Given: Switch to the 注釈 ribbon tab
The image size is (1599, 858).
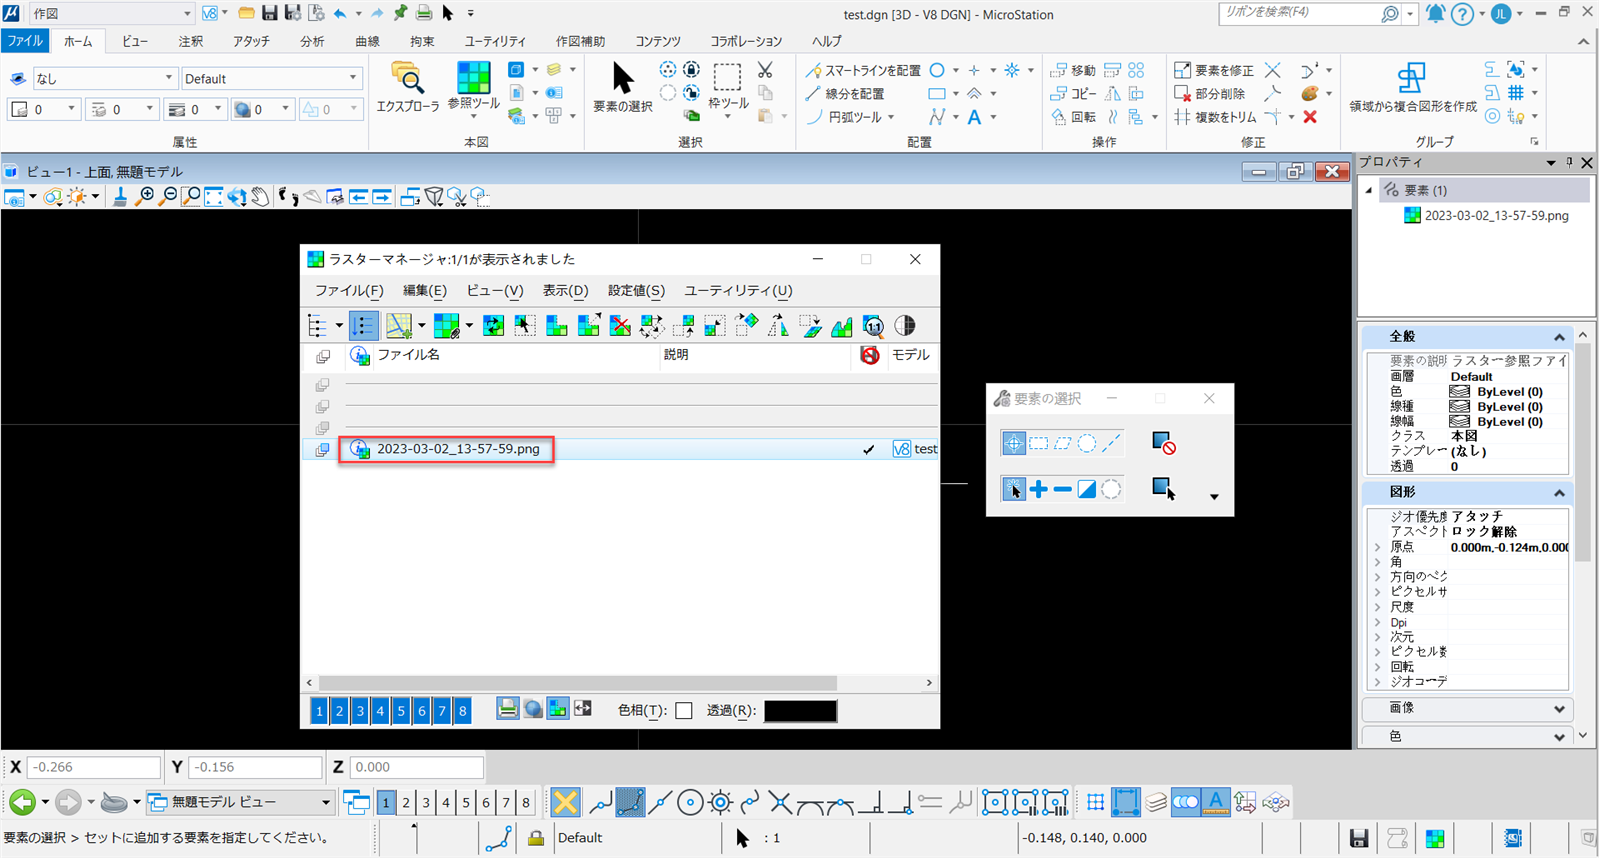Looking at the screenshot, I should [191, 41].
